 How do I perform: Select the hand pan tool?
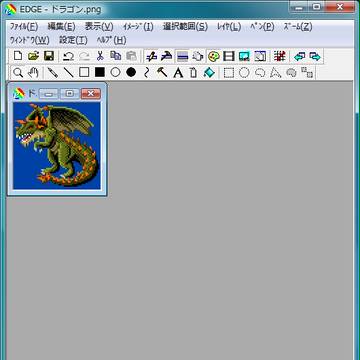(x=33, y=72)
